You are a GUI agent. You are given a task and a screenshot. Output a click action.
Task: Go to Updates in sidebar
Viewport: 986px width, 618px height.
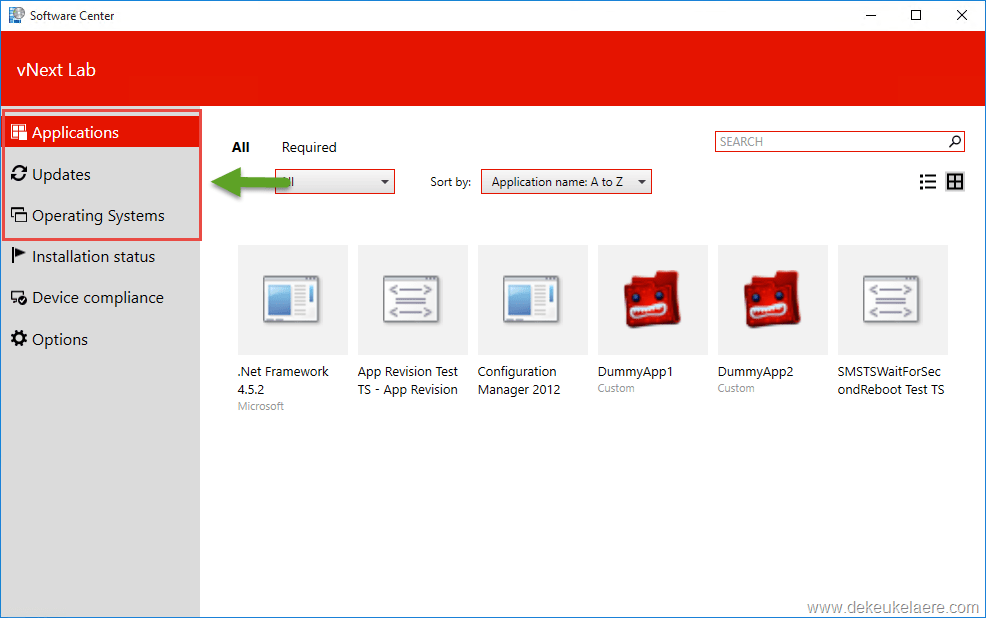pos(102,174)
